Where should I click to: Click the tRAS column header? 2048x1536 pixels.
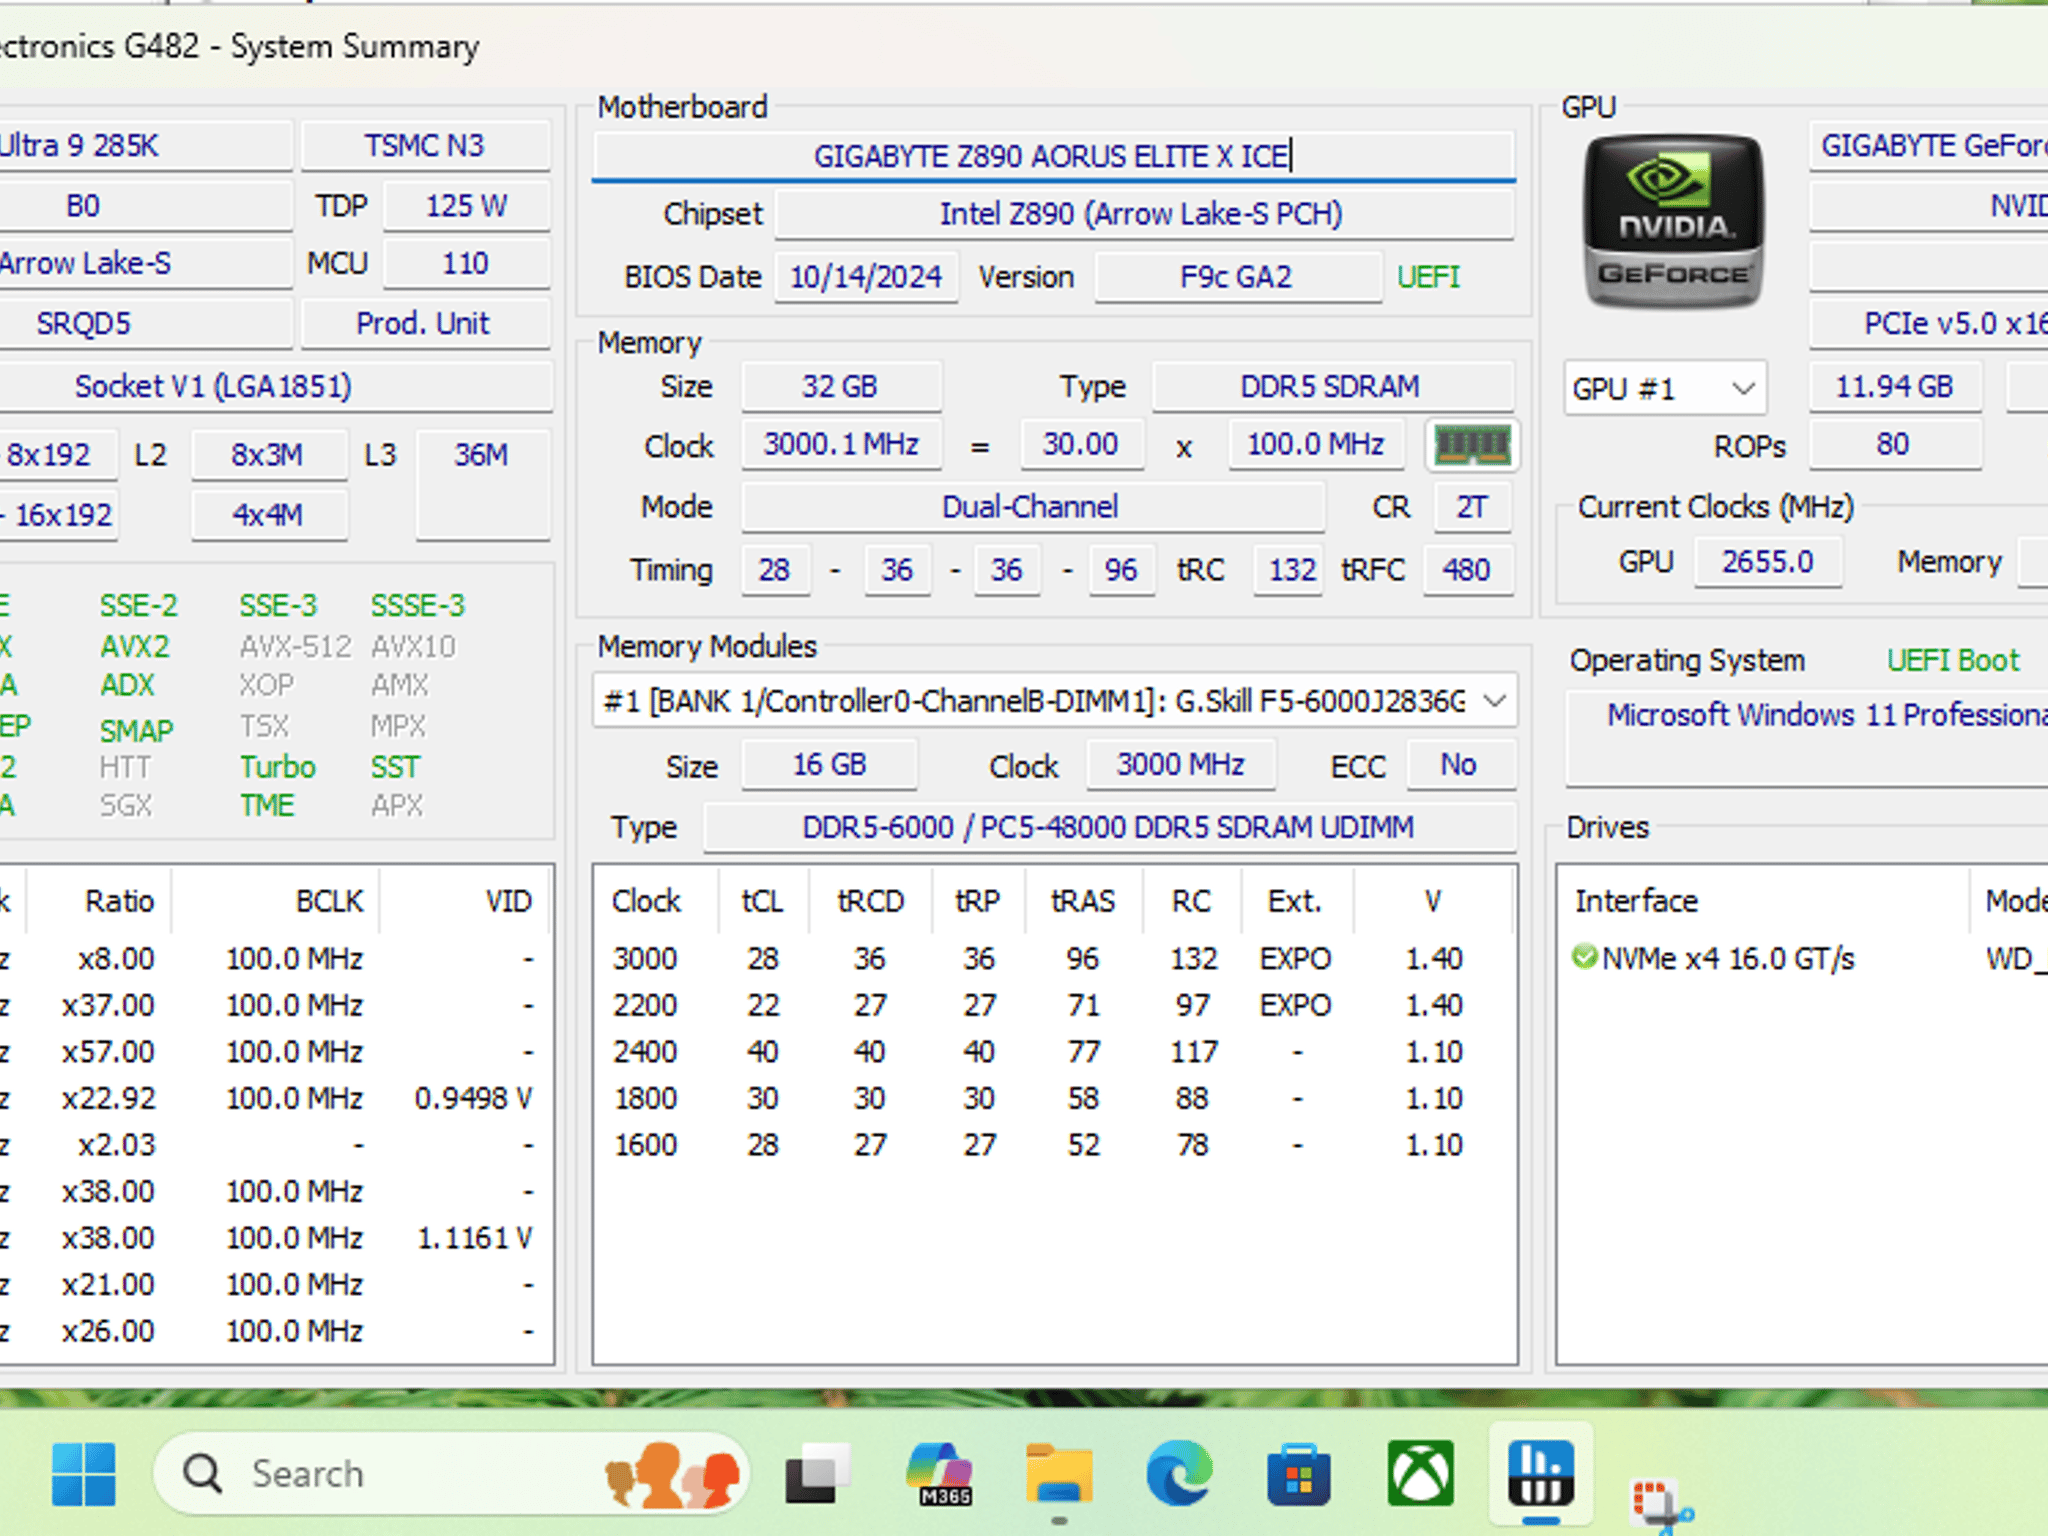click(1084, 901)
